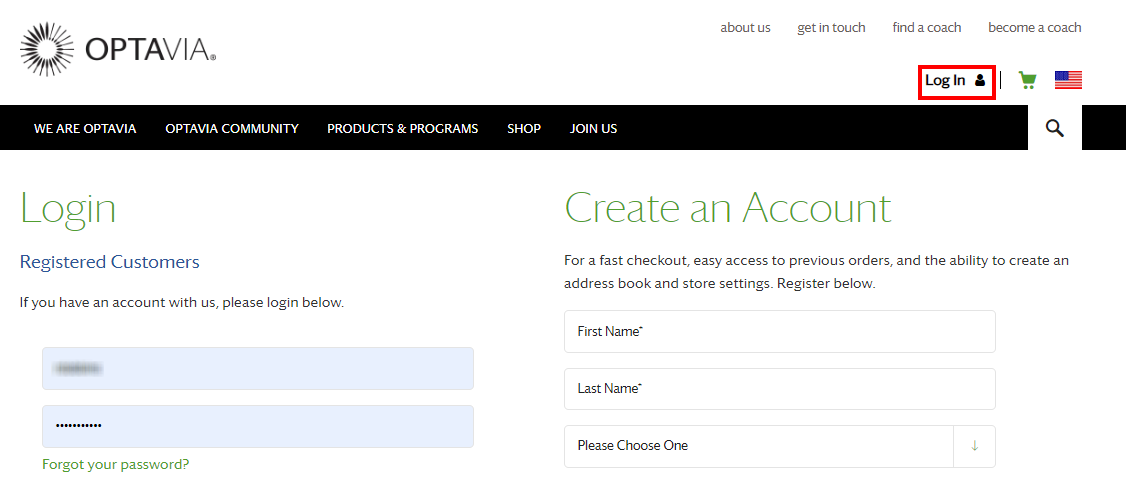The height and width of the screenshot is (479, 1126).
Task: Open the find a coach link
Action: tap(926, 27)
